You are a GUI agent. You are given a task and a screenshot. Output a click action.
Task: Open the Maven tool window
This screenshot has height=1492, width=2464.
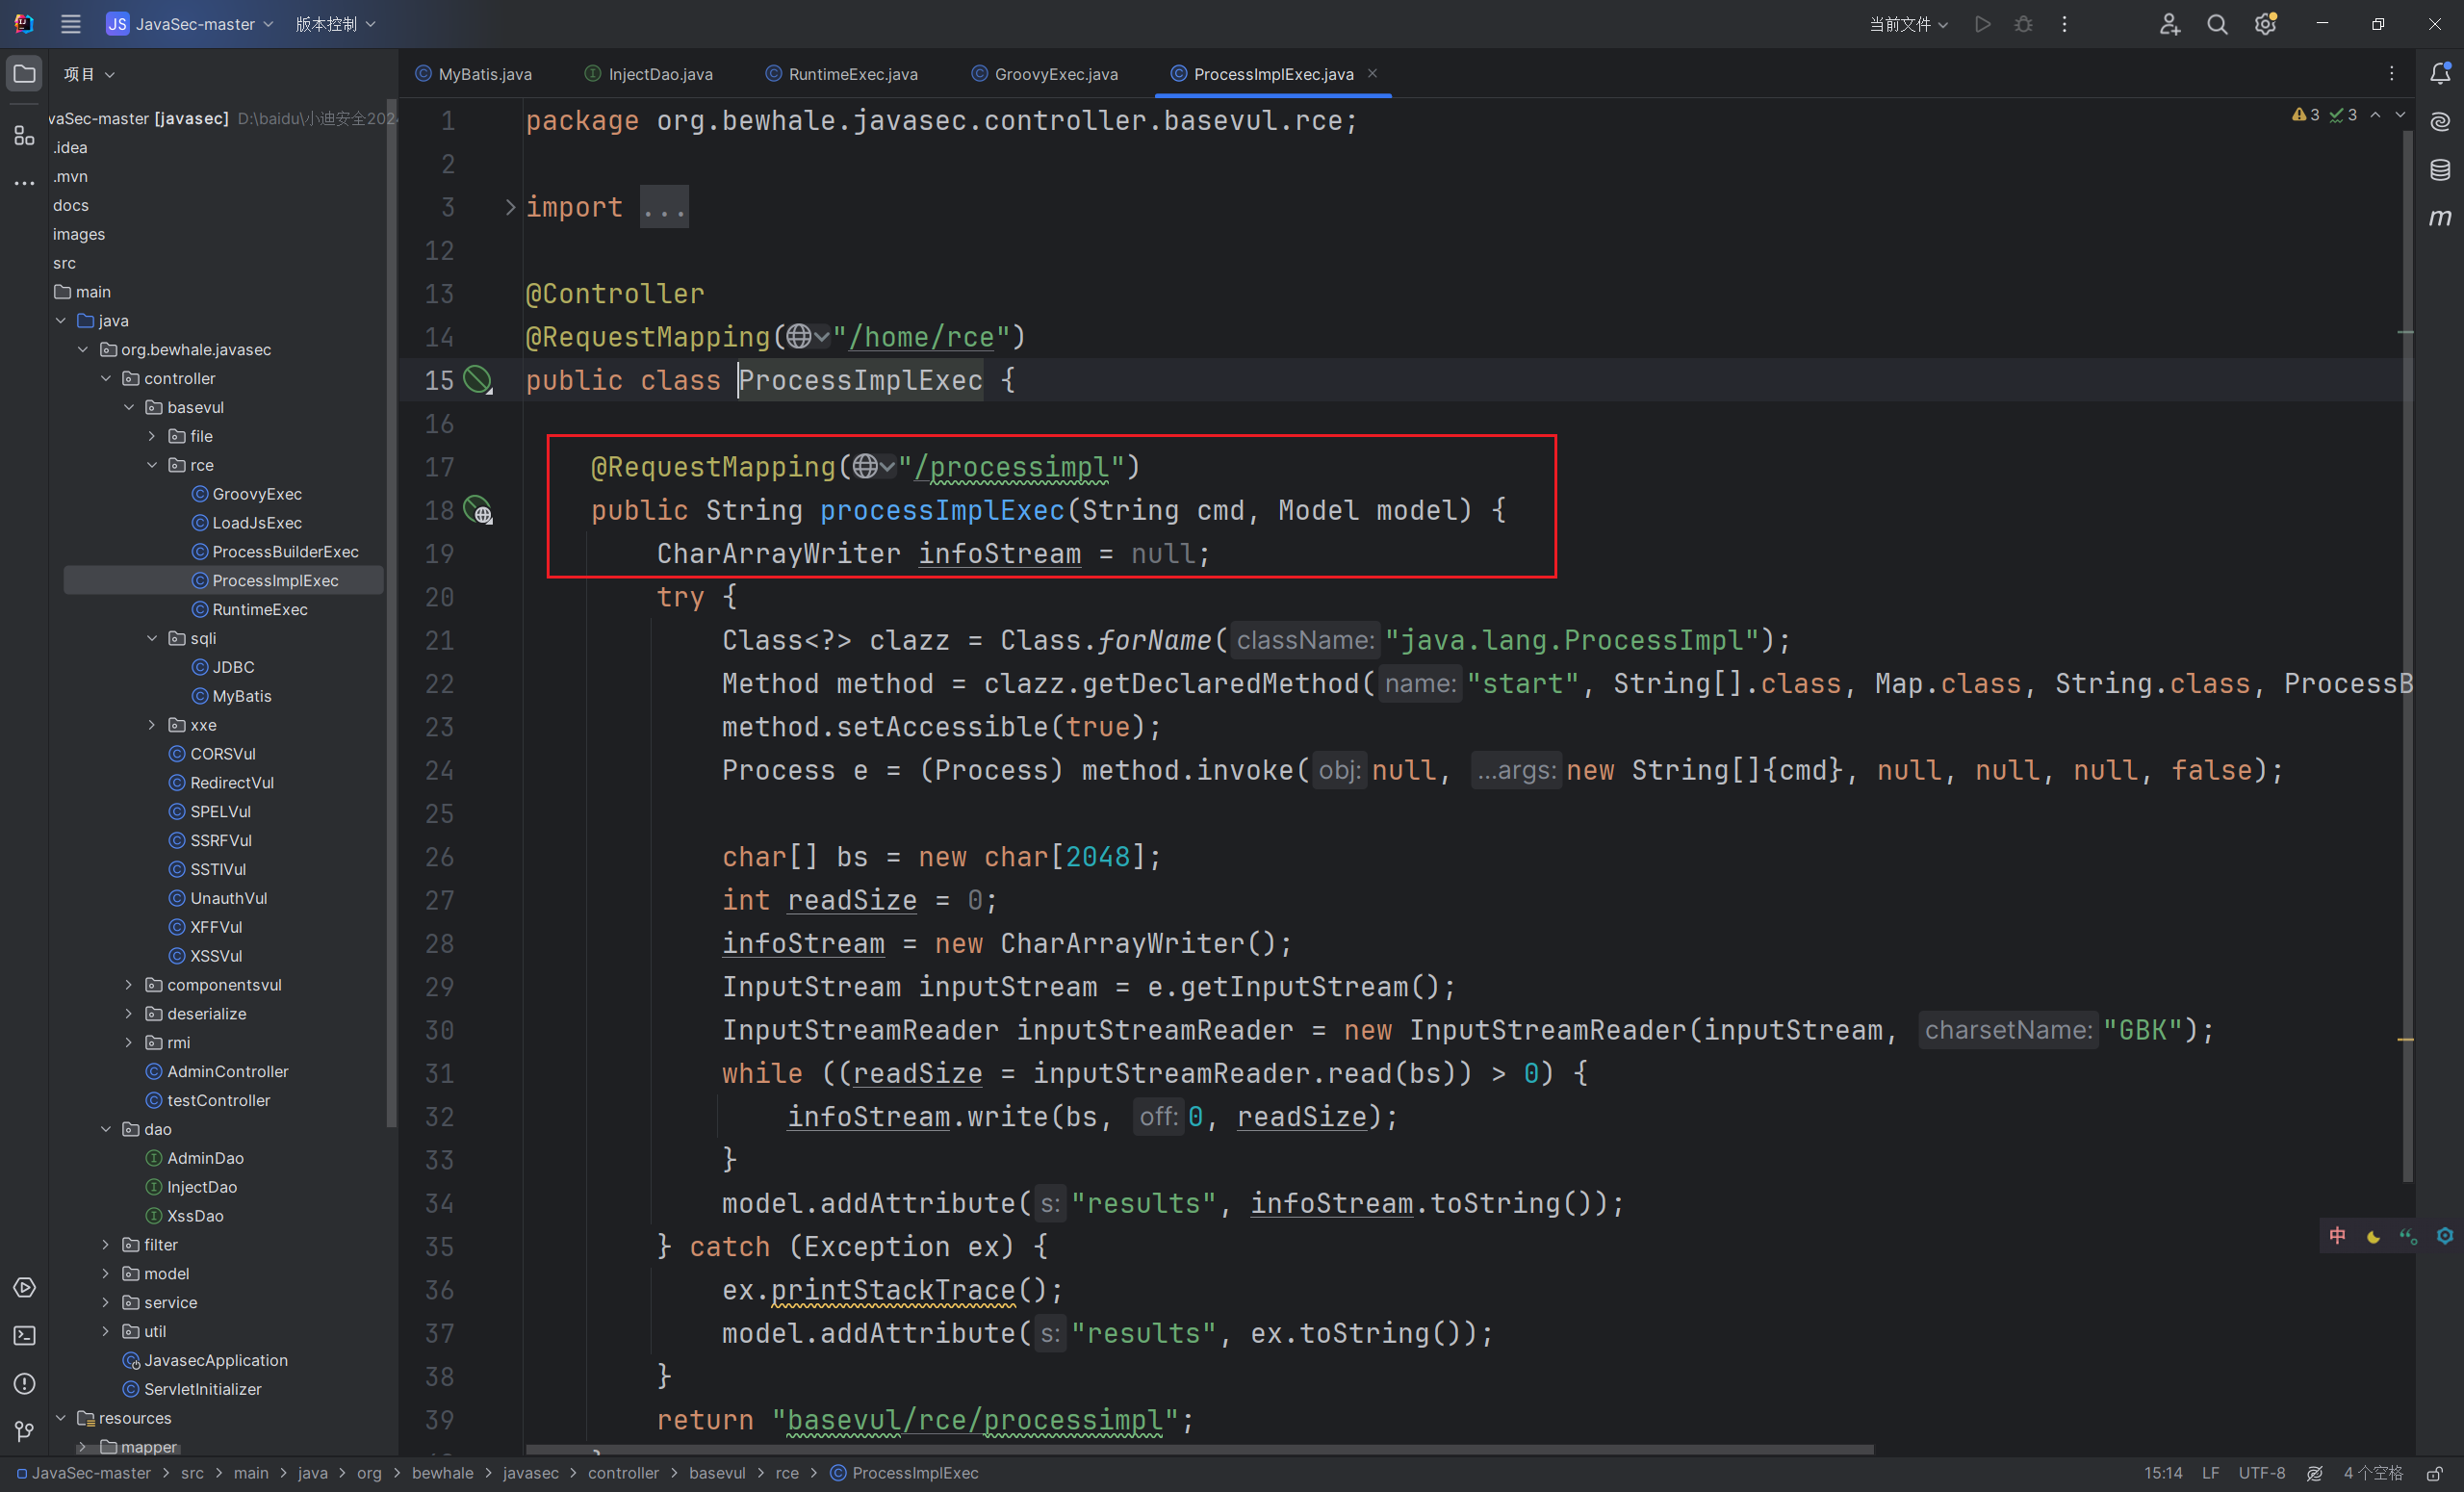point(2440,217)
